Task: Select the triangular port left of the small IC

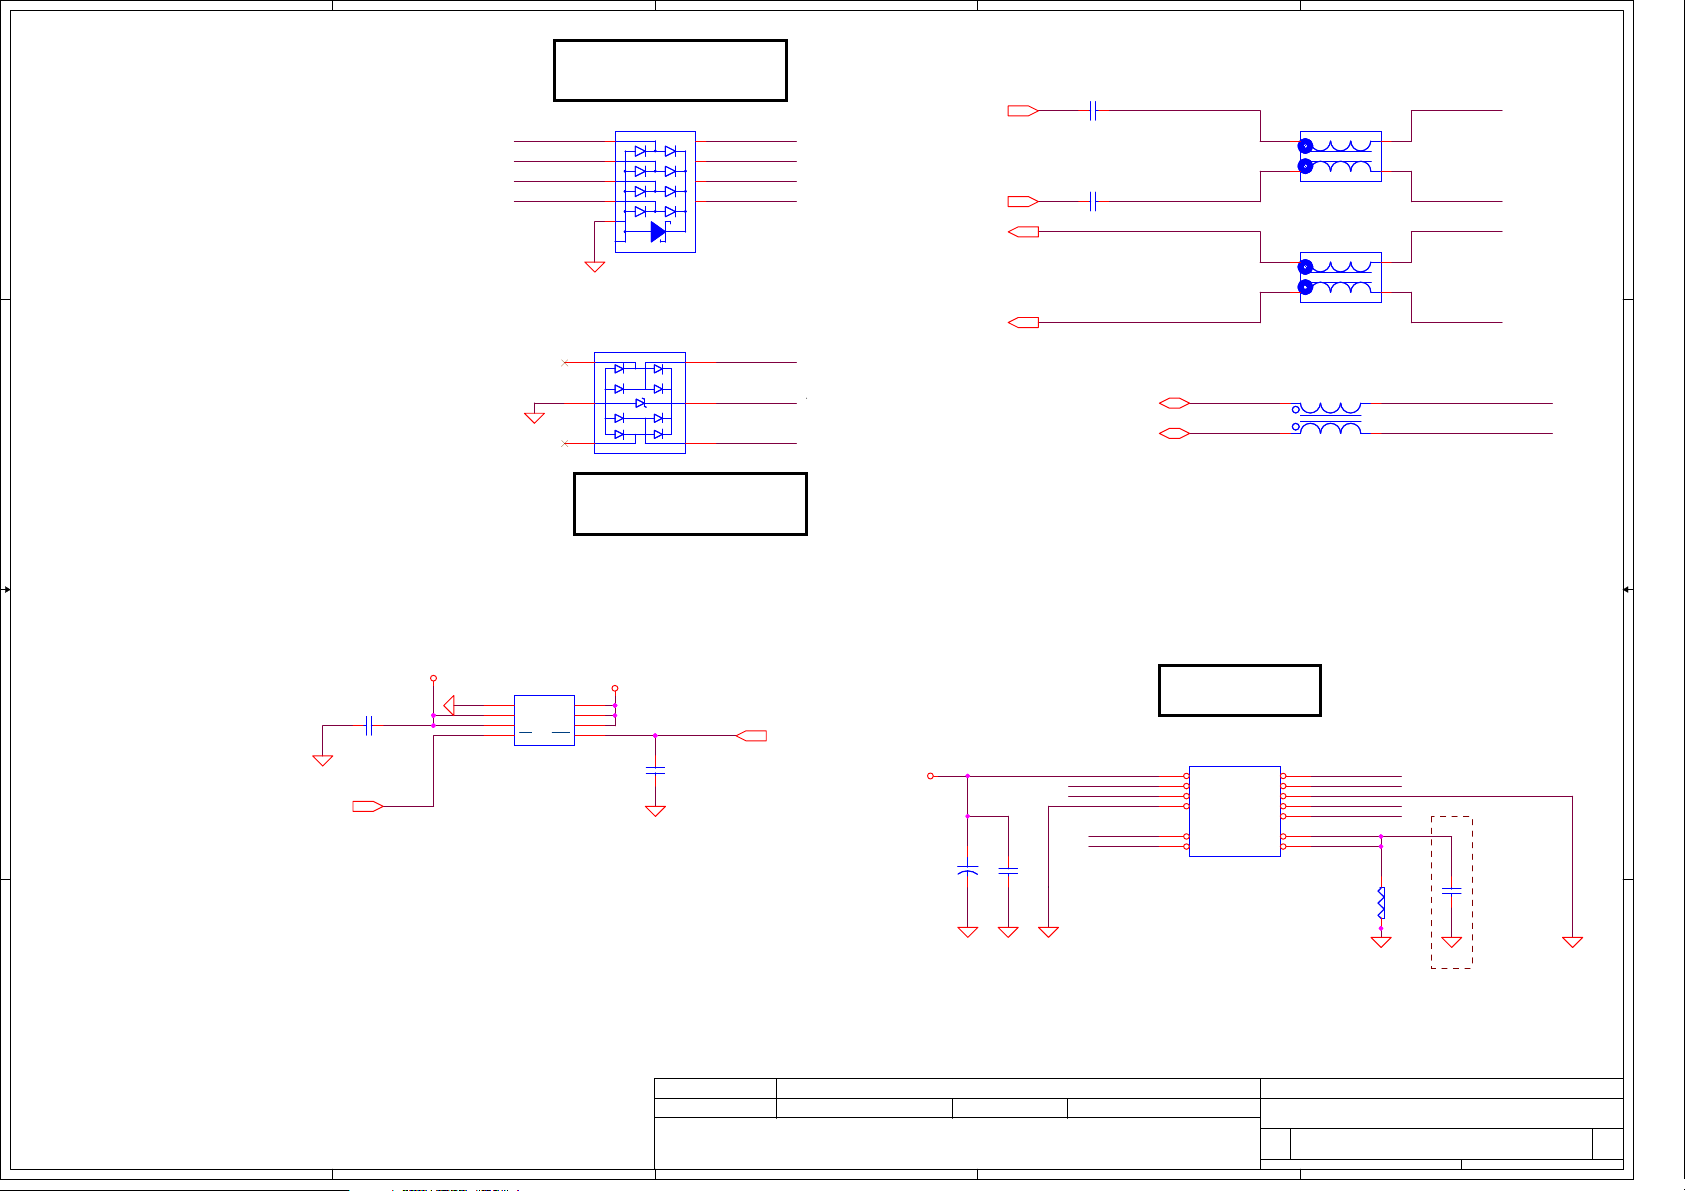Action: coord(449,706)
